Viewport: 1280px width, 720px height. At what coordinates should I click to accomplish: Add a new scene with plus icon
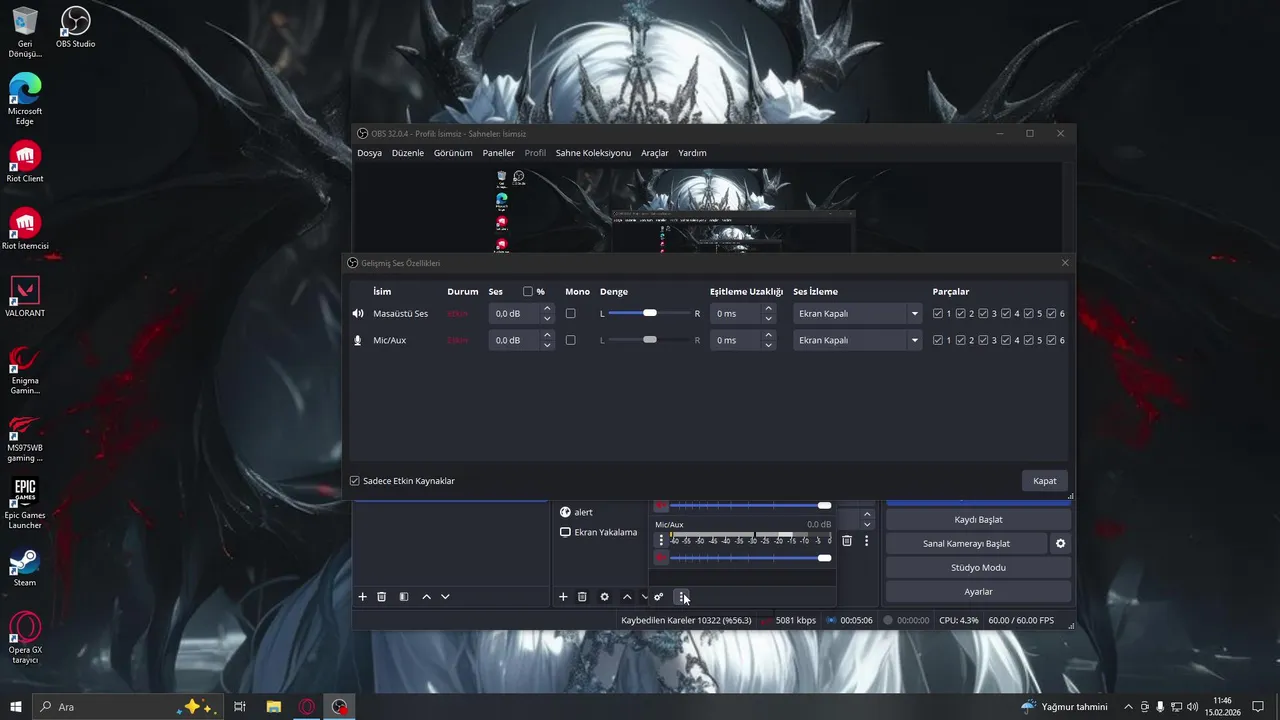(x=363, y=597)
